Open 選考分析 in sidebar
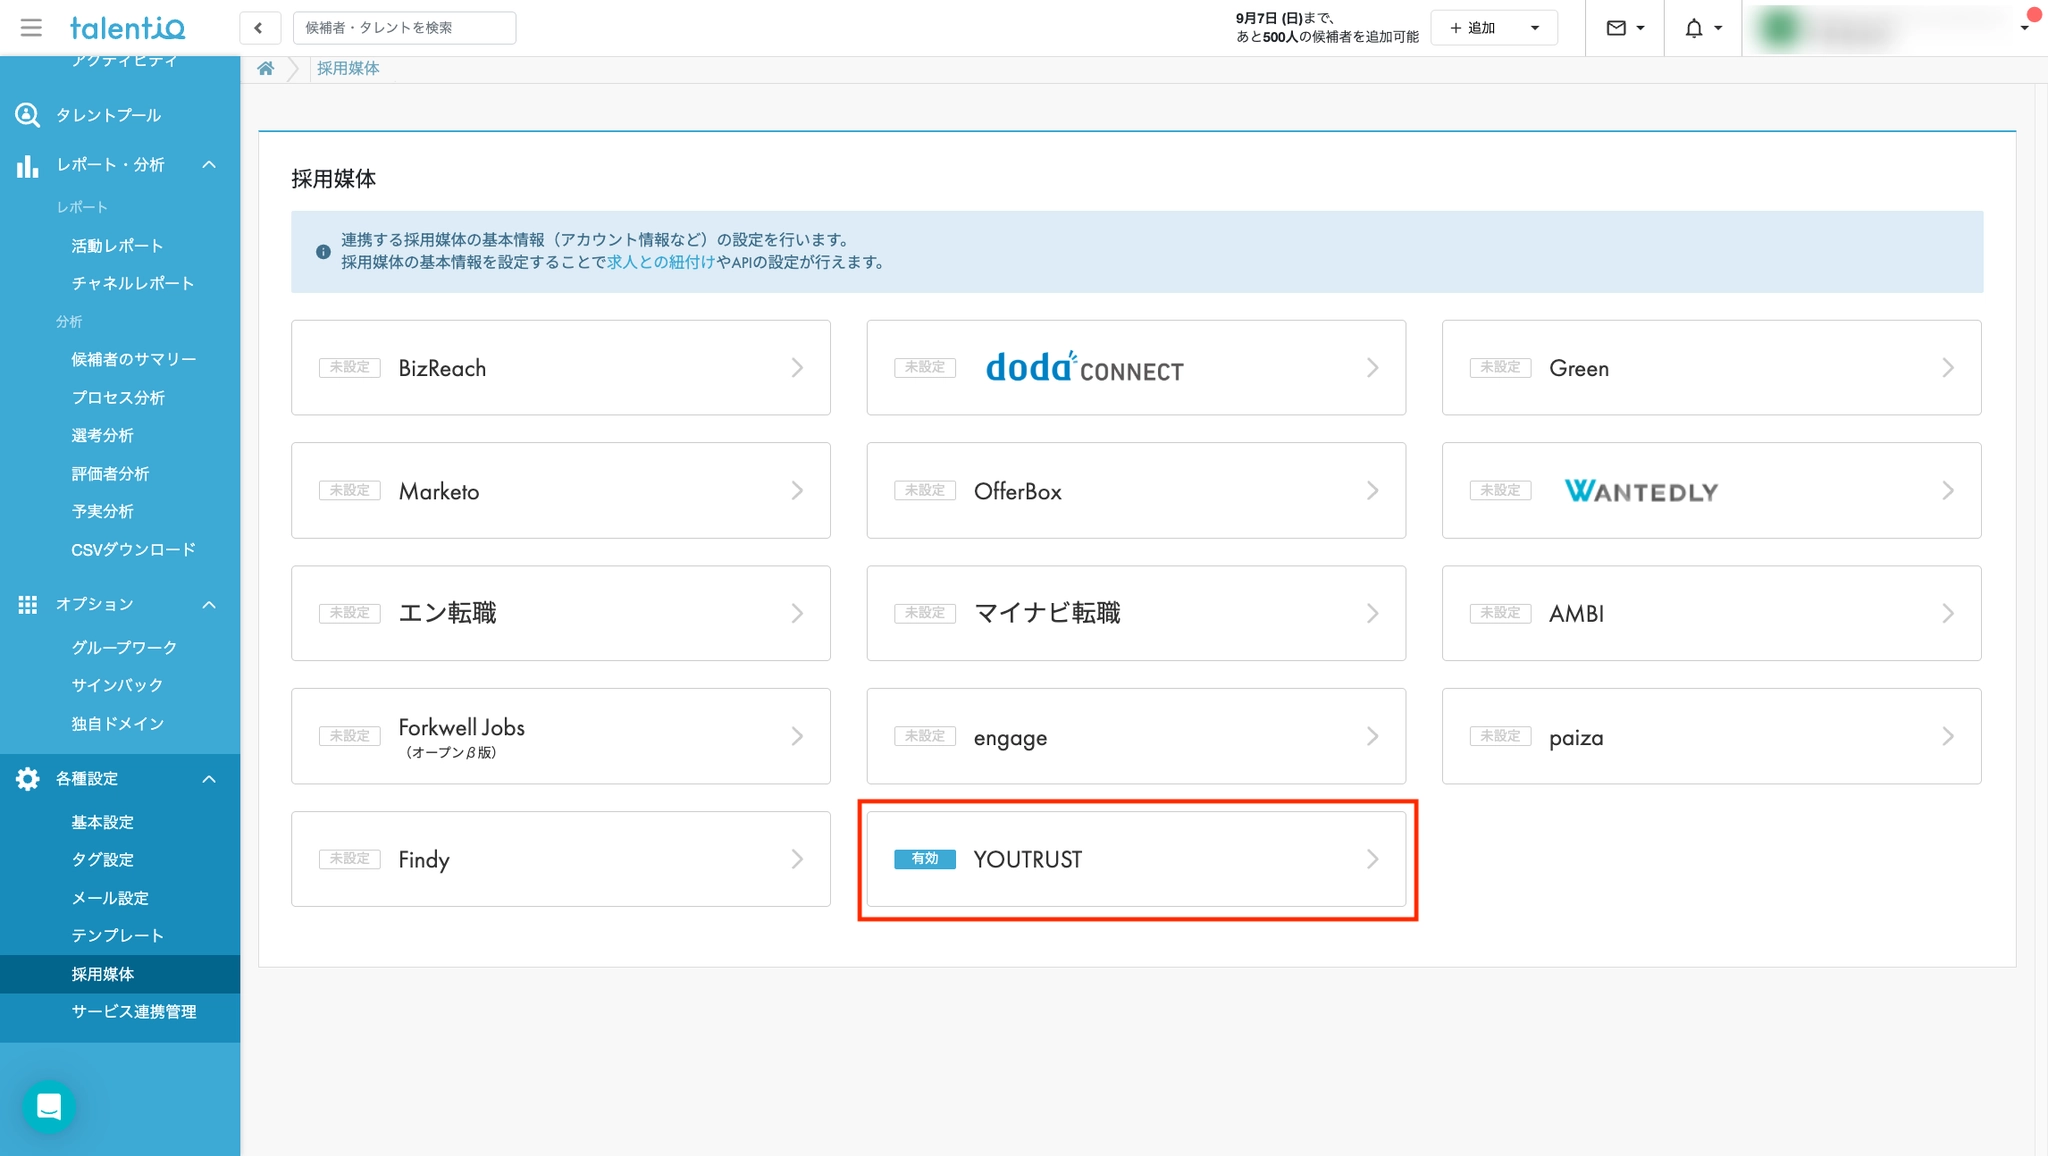This screenshot has height=1156, width=2048. pos(102,436)
